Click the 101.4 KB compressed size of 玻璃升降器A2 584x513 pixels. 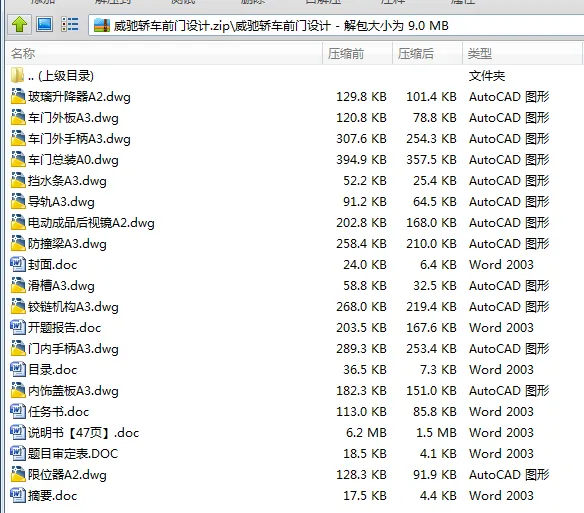[x=431, y=97]
